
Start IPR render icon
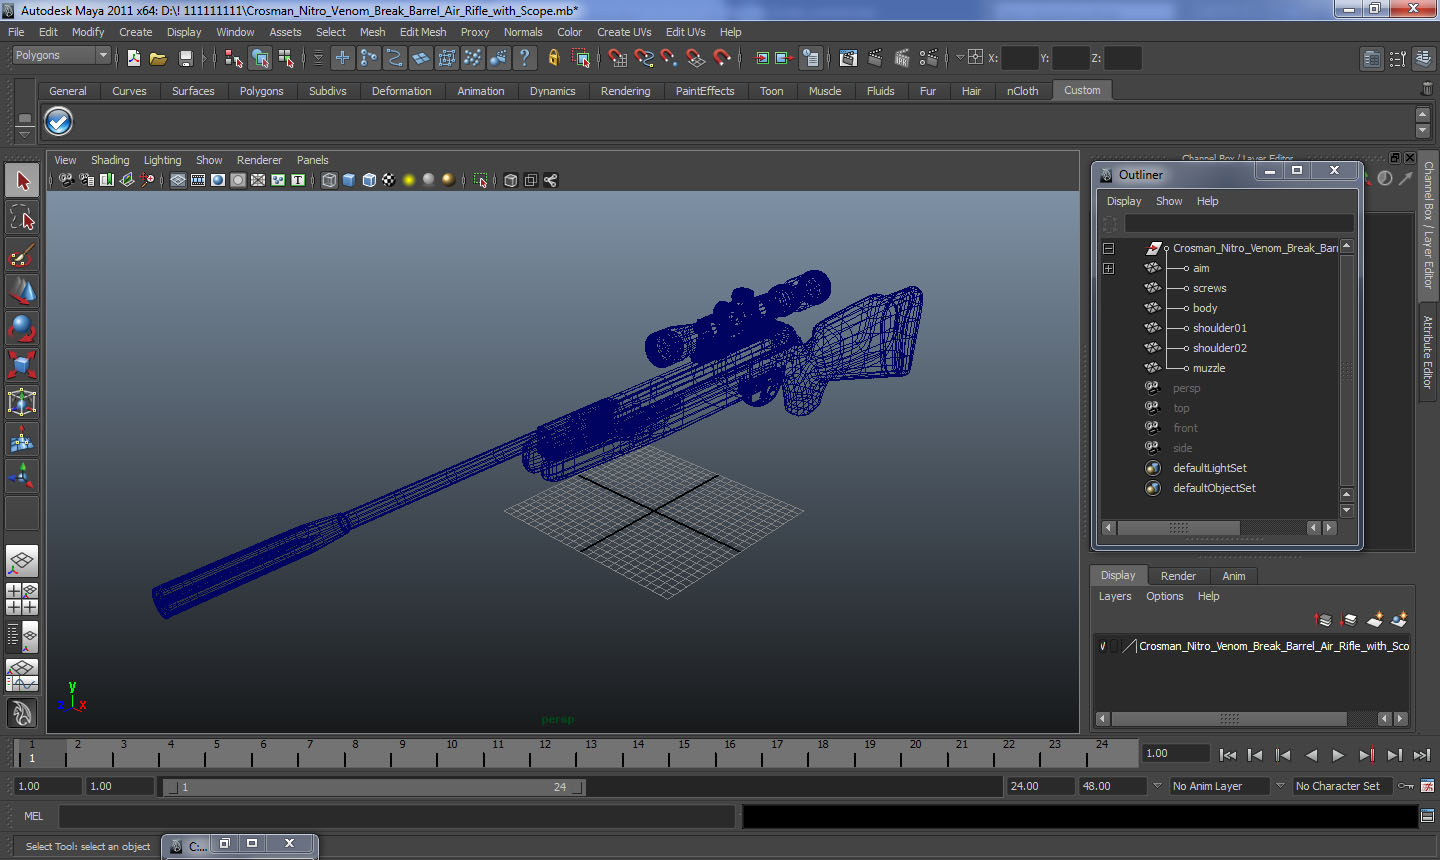click(x=901, y=58)
